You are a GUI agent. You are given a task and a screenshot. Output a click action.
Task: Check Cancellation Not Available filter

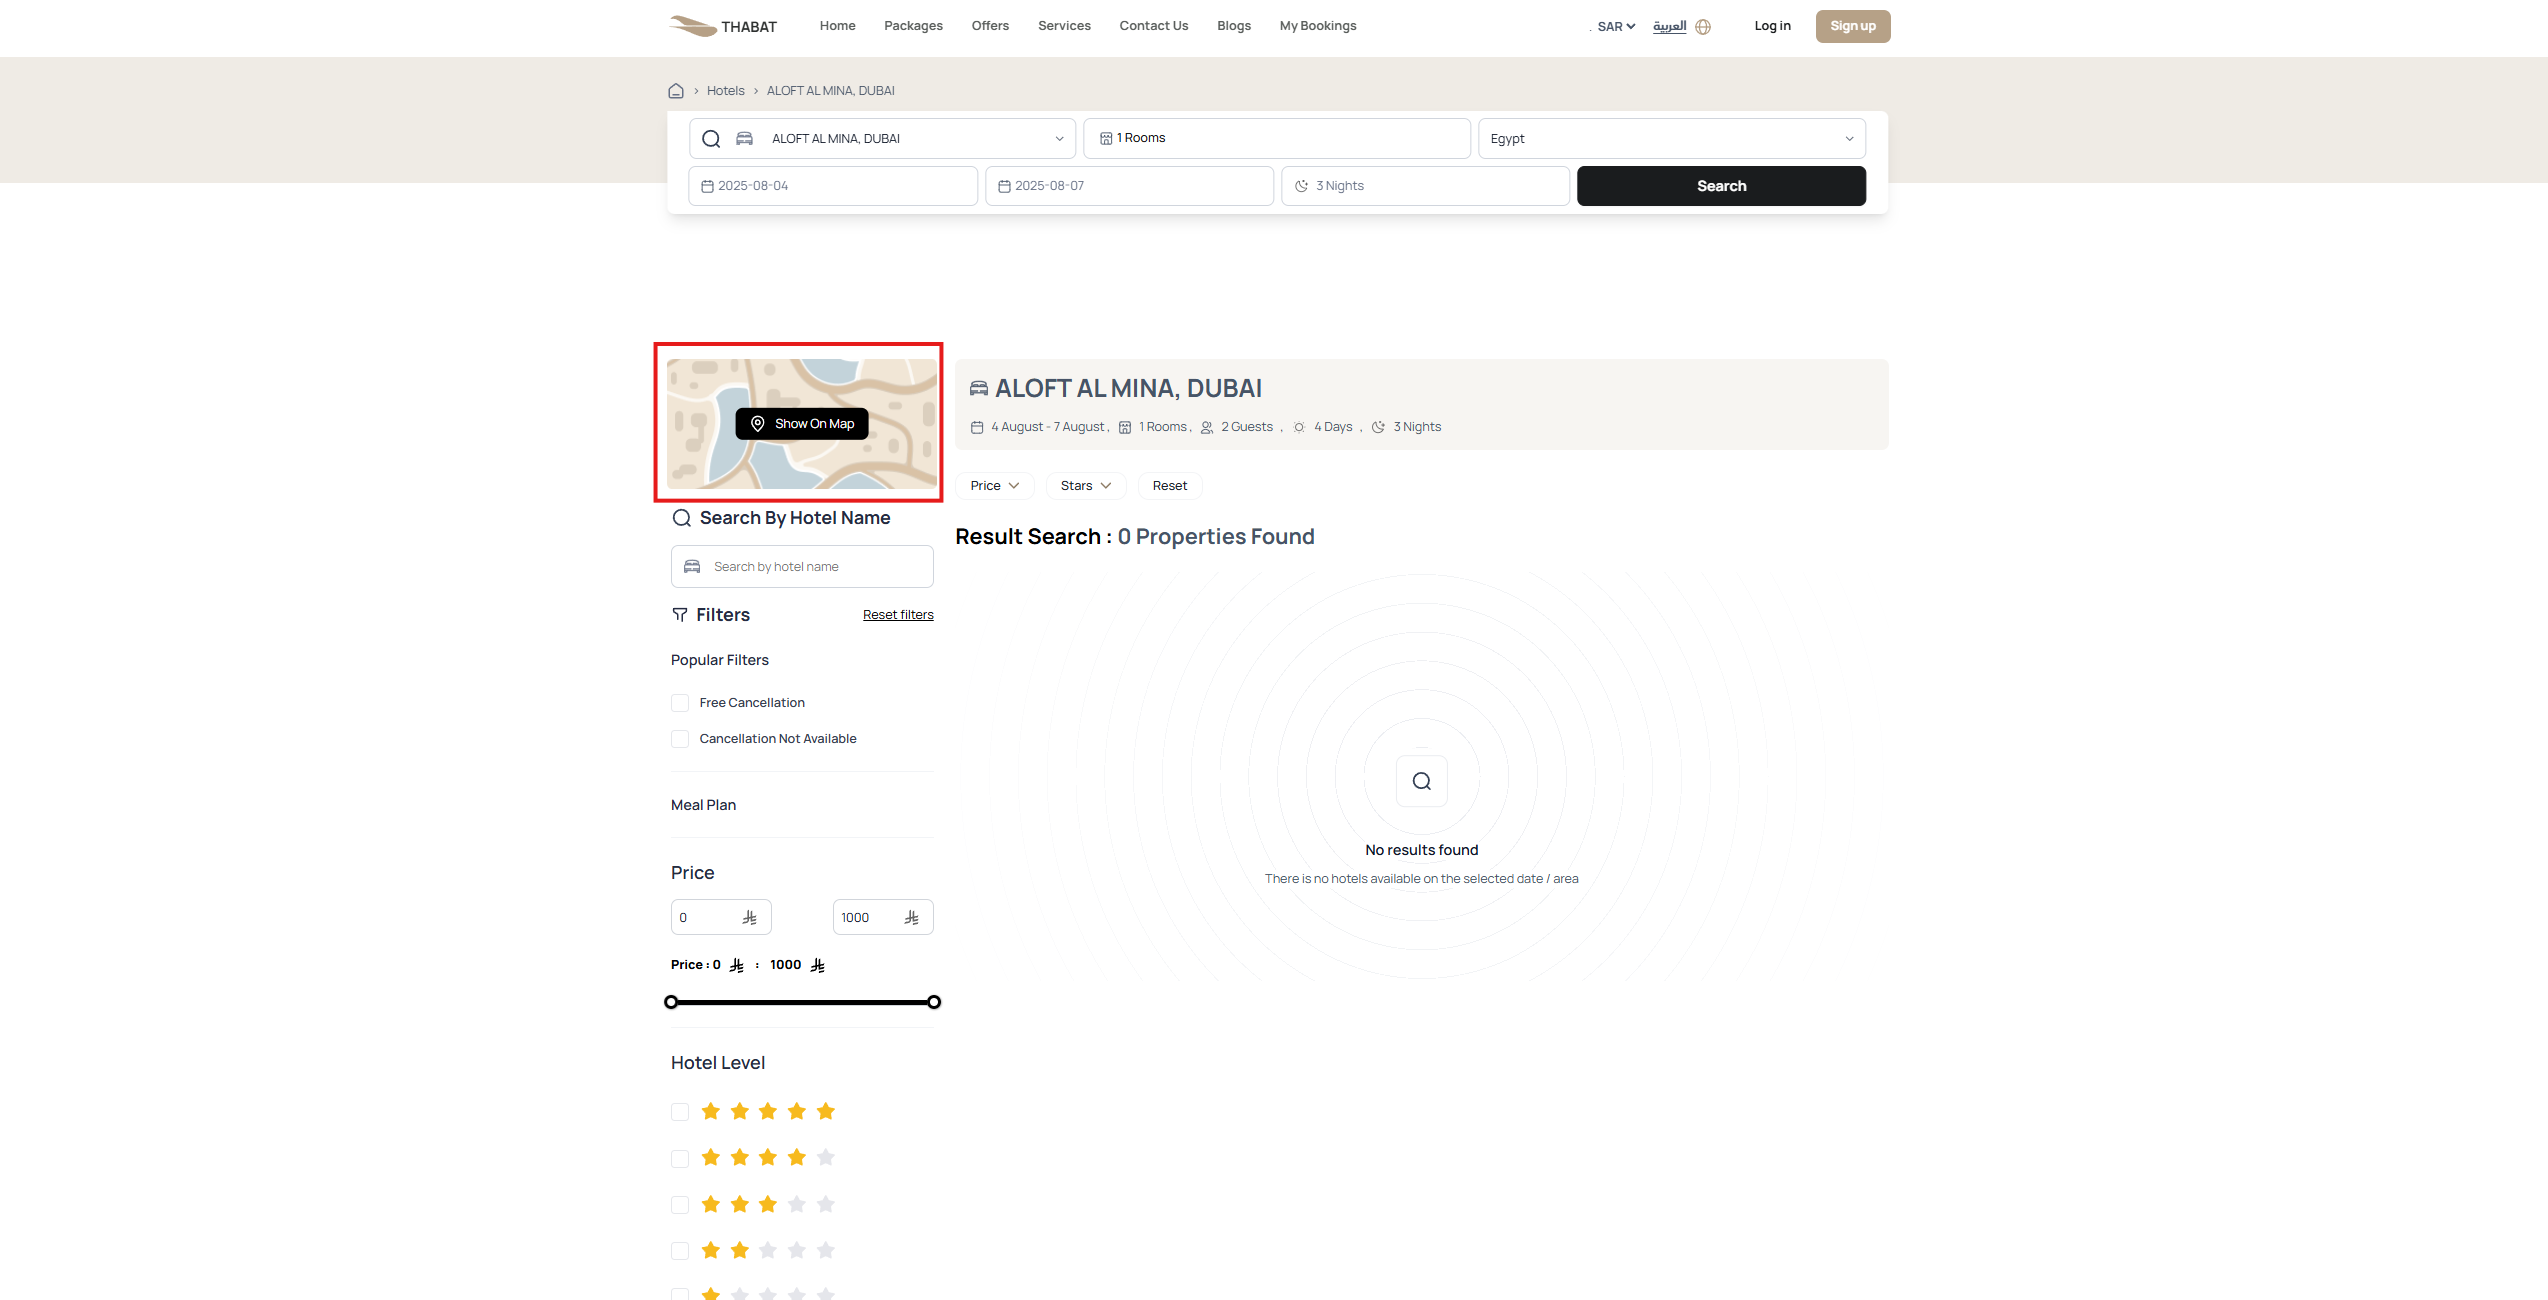pyautogui.click(x=680, y=739)
